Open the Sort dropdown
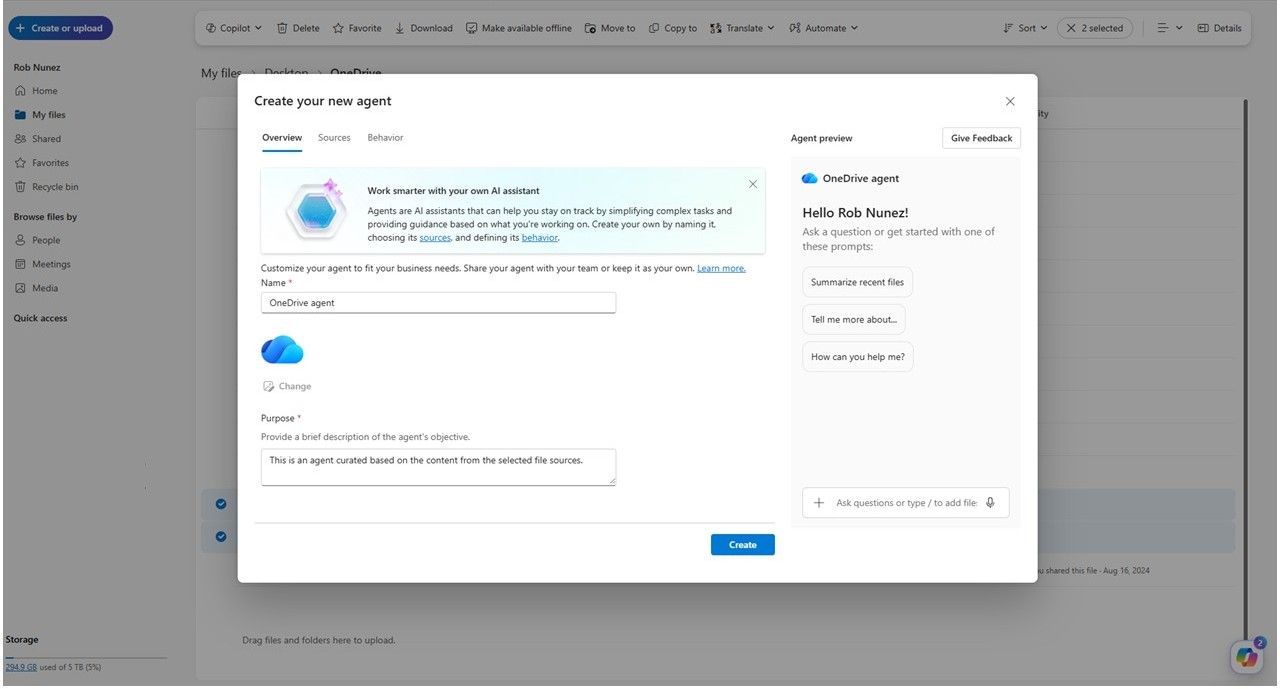Screen dimensions: 1280x689 point(1025,28)
